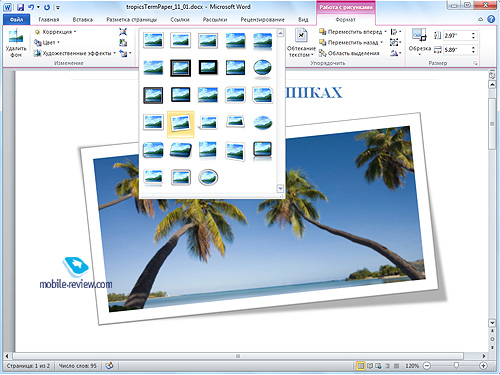
Task: Open Художественные эффекты (Artistic Effects) dropdown
Action: [x=75, y=53]
